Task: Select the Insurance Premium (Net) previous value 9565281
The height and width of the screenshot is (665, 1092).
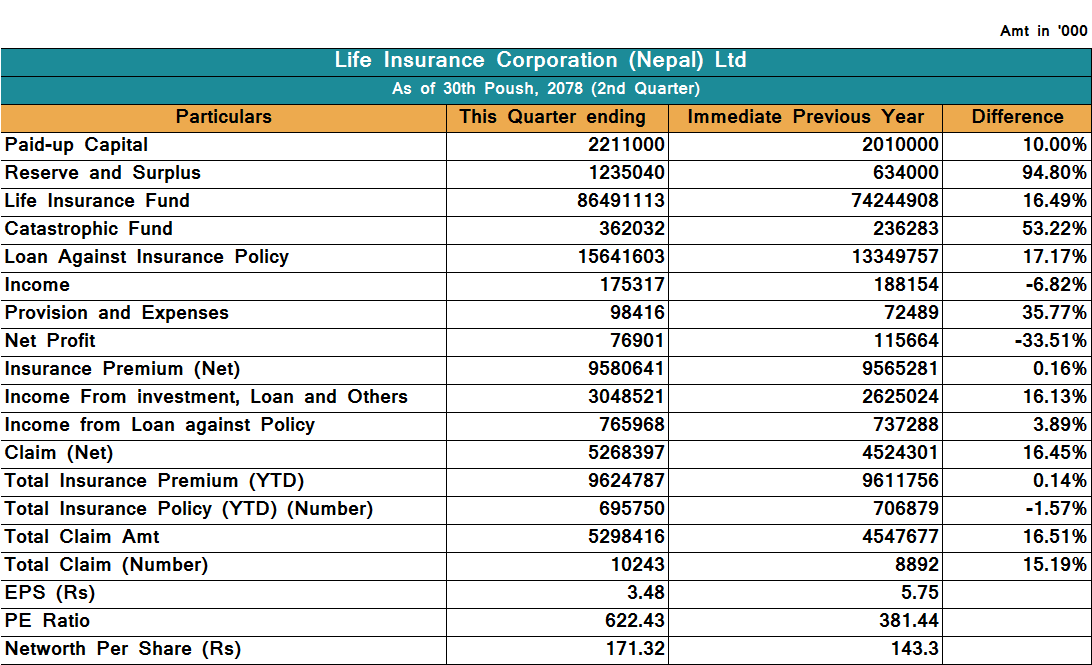Action: point(900,369)
